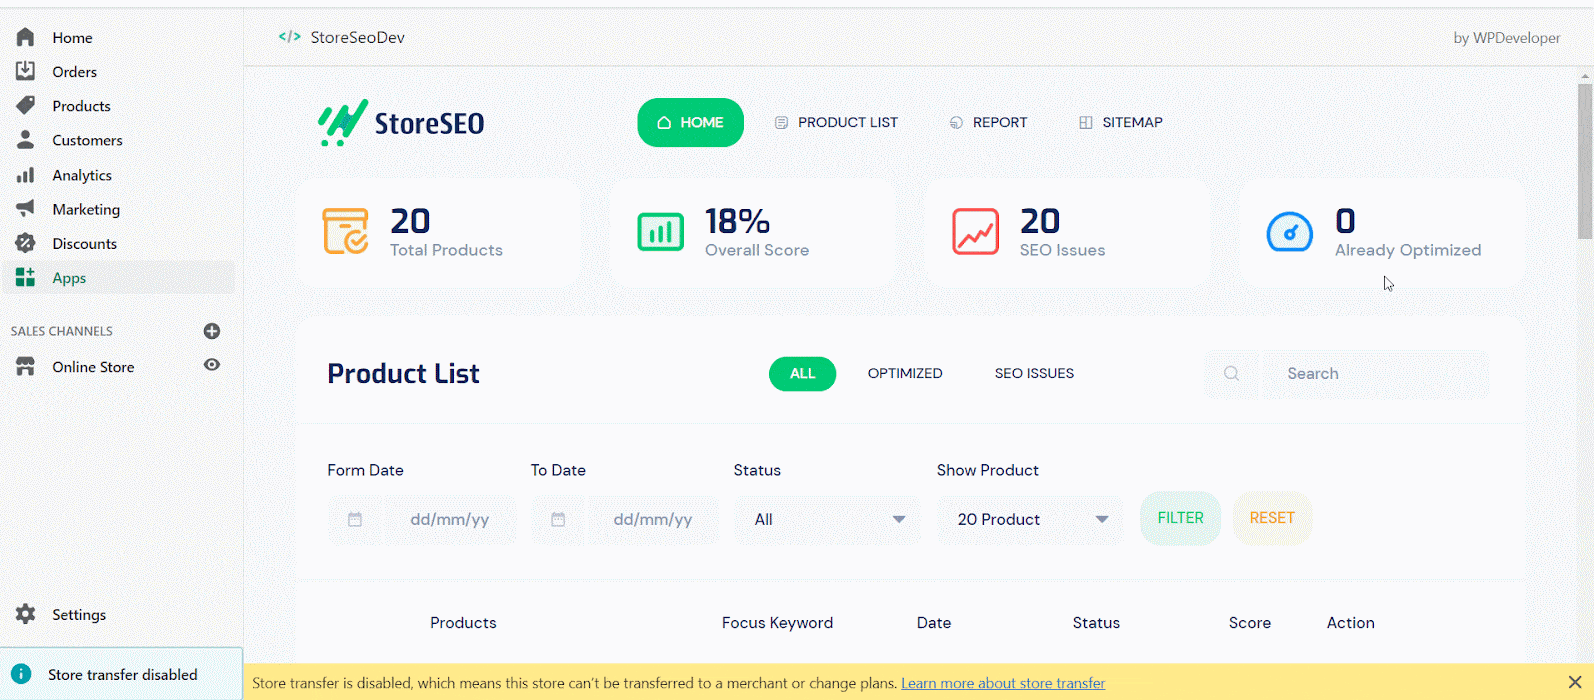Click the vertical scrollbar thumb

point(1585,160)
